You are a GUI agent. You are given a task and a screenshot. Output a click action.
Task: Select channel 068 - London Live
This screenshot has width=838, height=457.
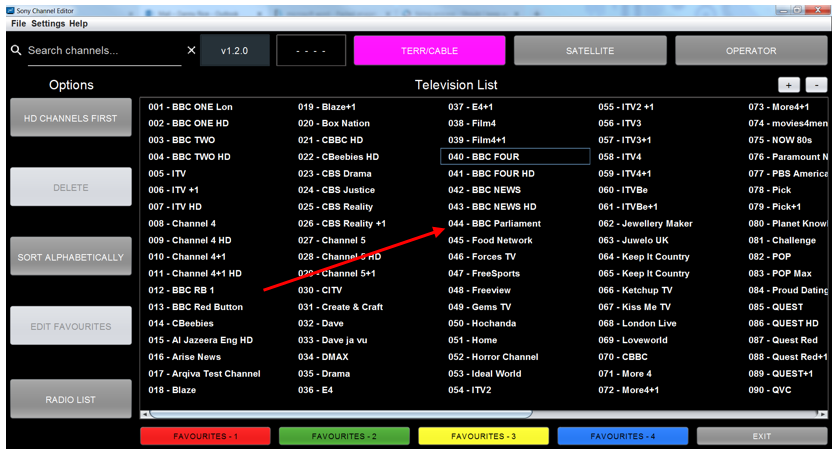click(637, 323)
